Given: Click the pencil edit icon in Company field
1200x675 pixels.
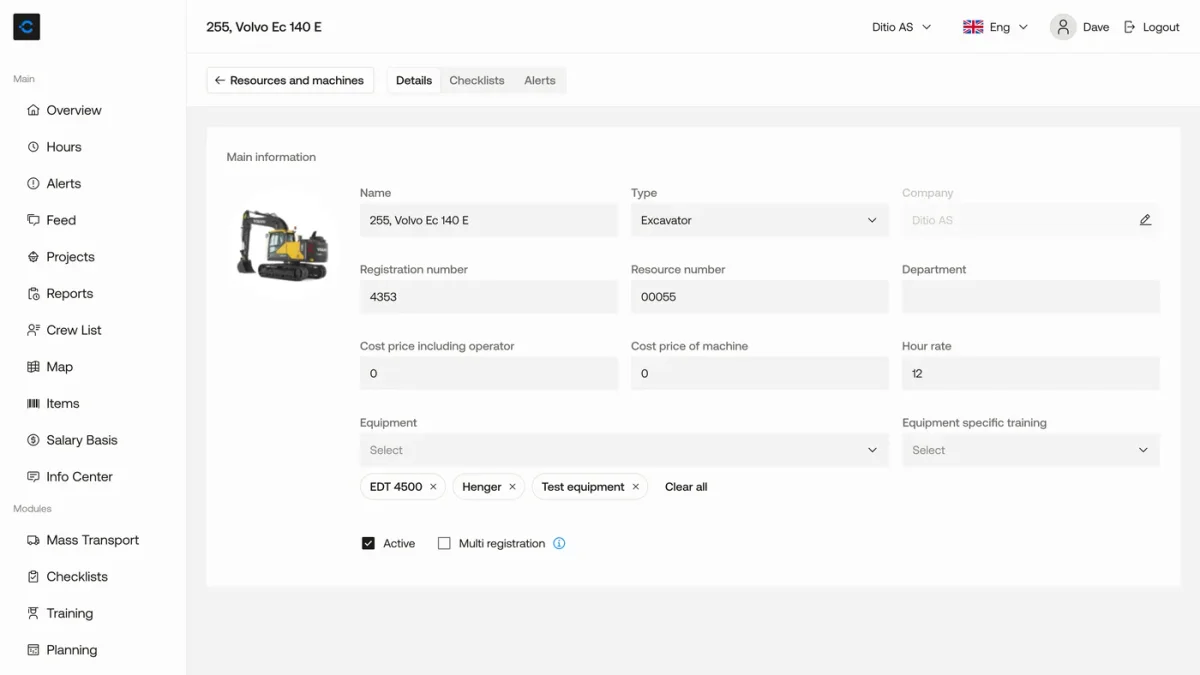Looking at the screenshot, I should coord(1145,220).
